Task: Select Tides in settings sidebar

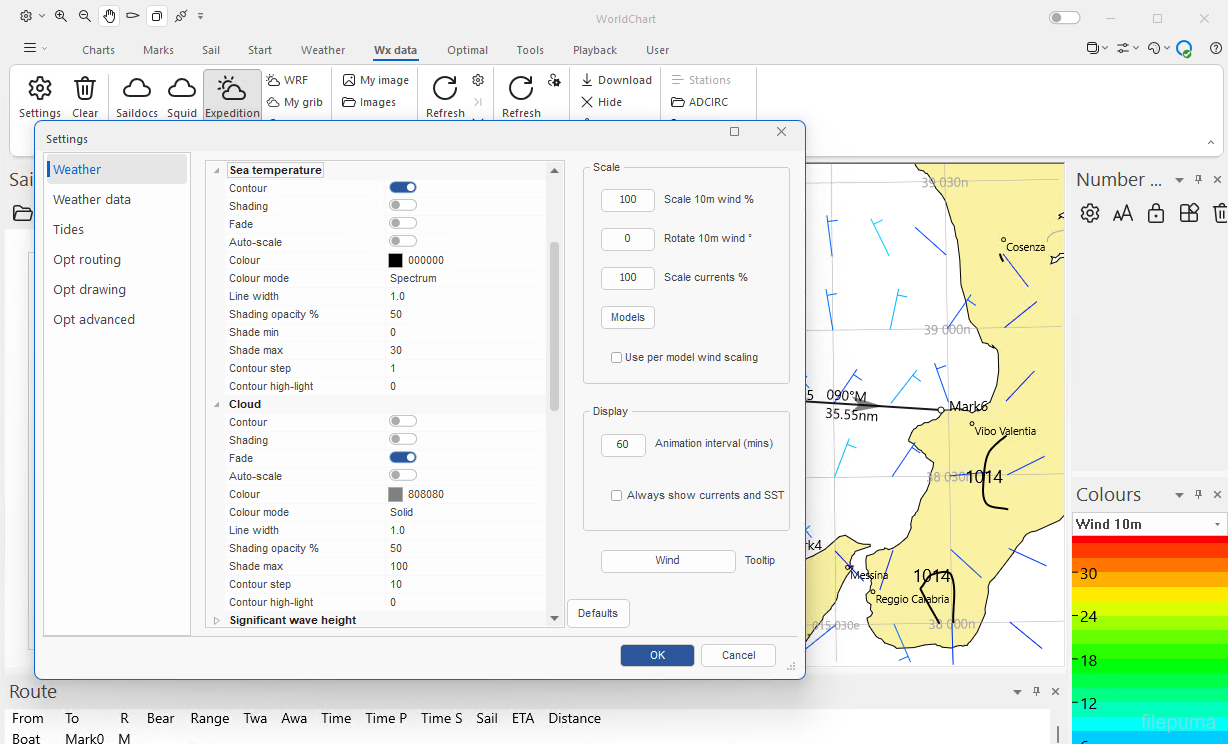Action: [68, 230]
